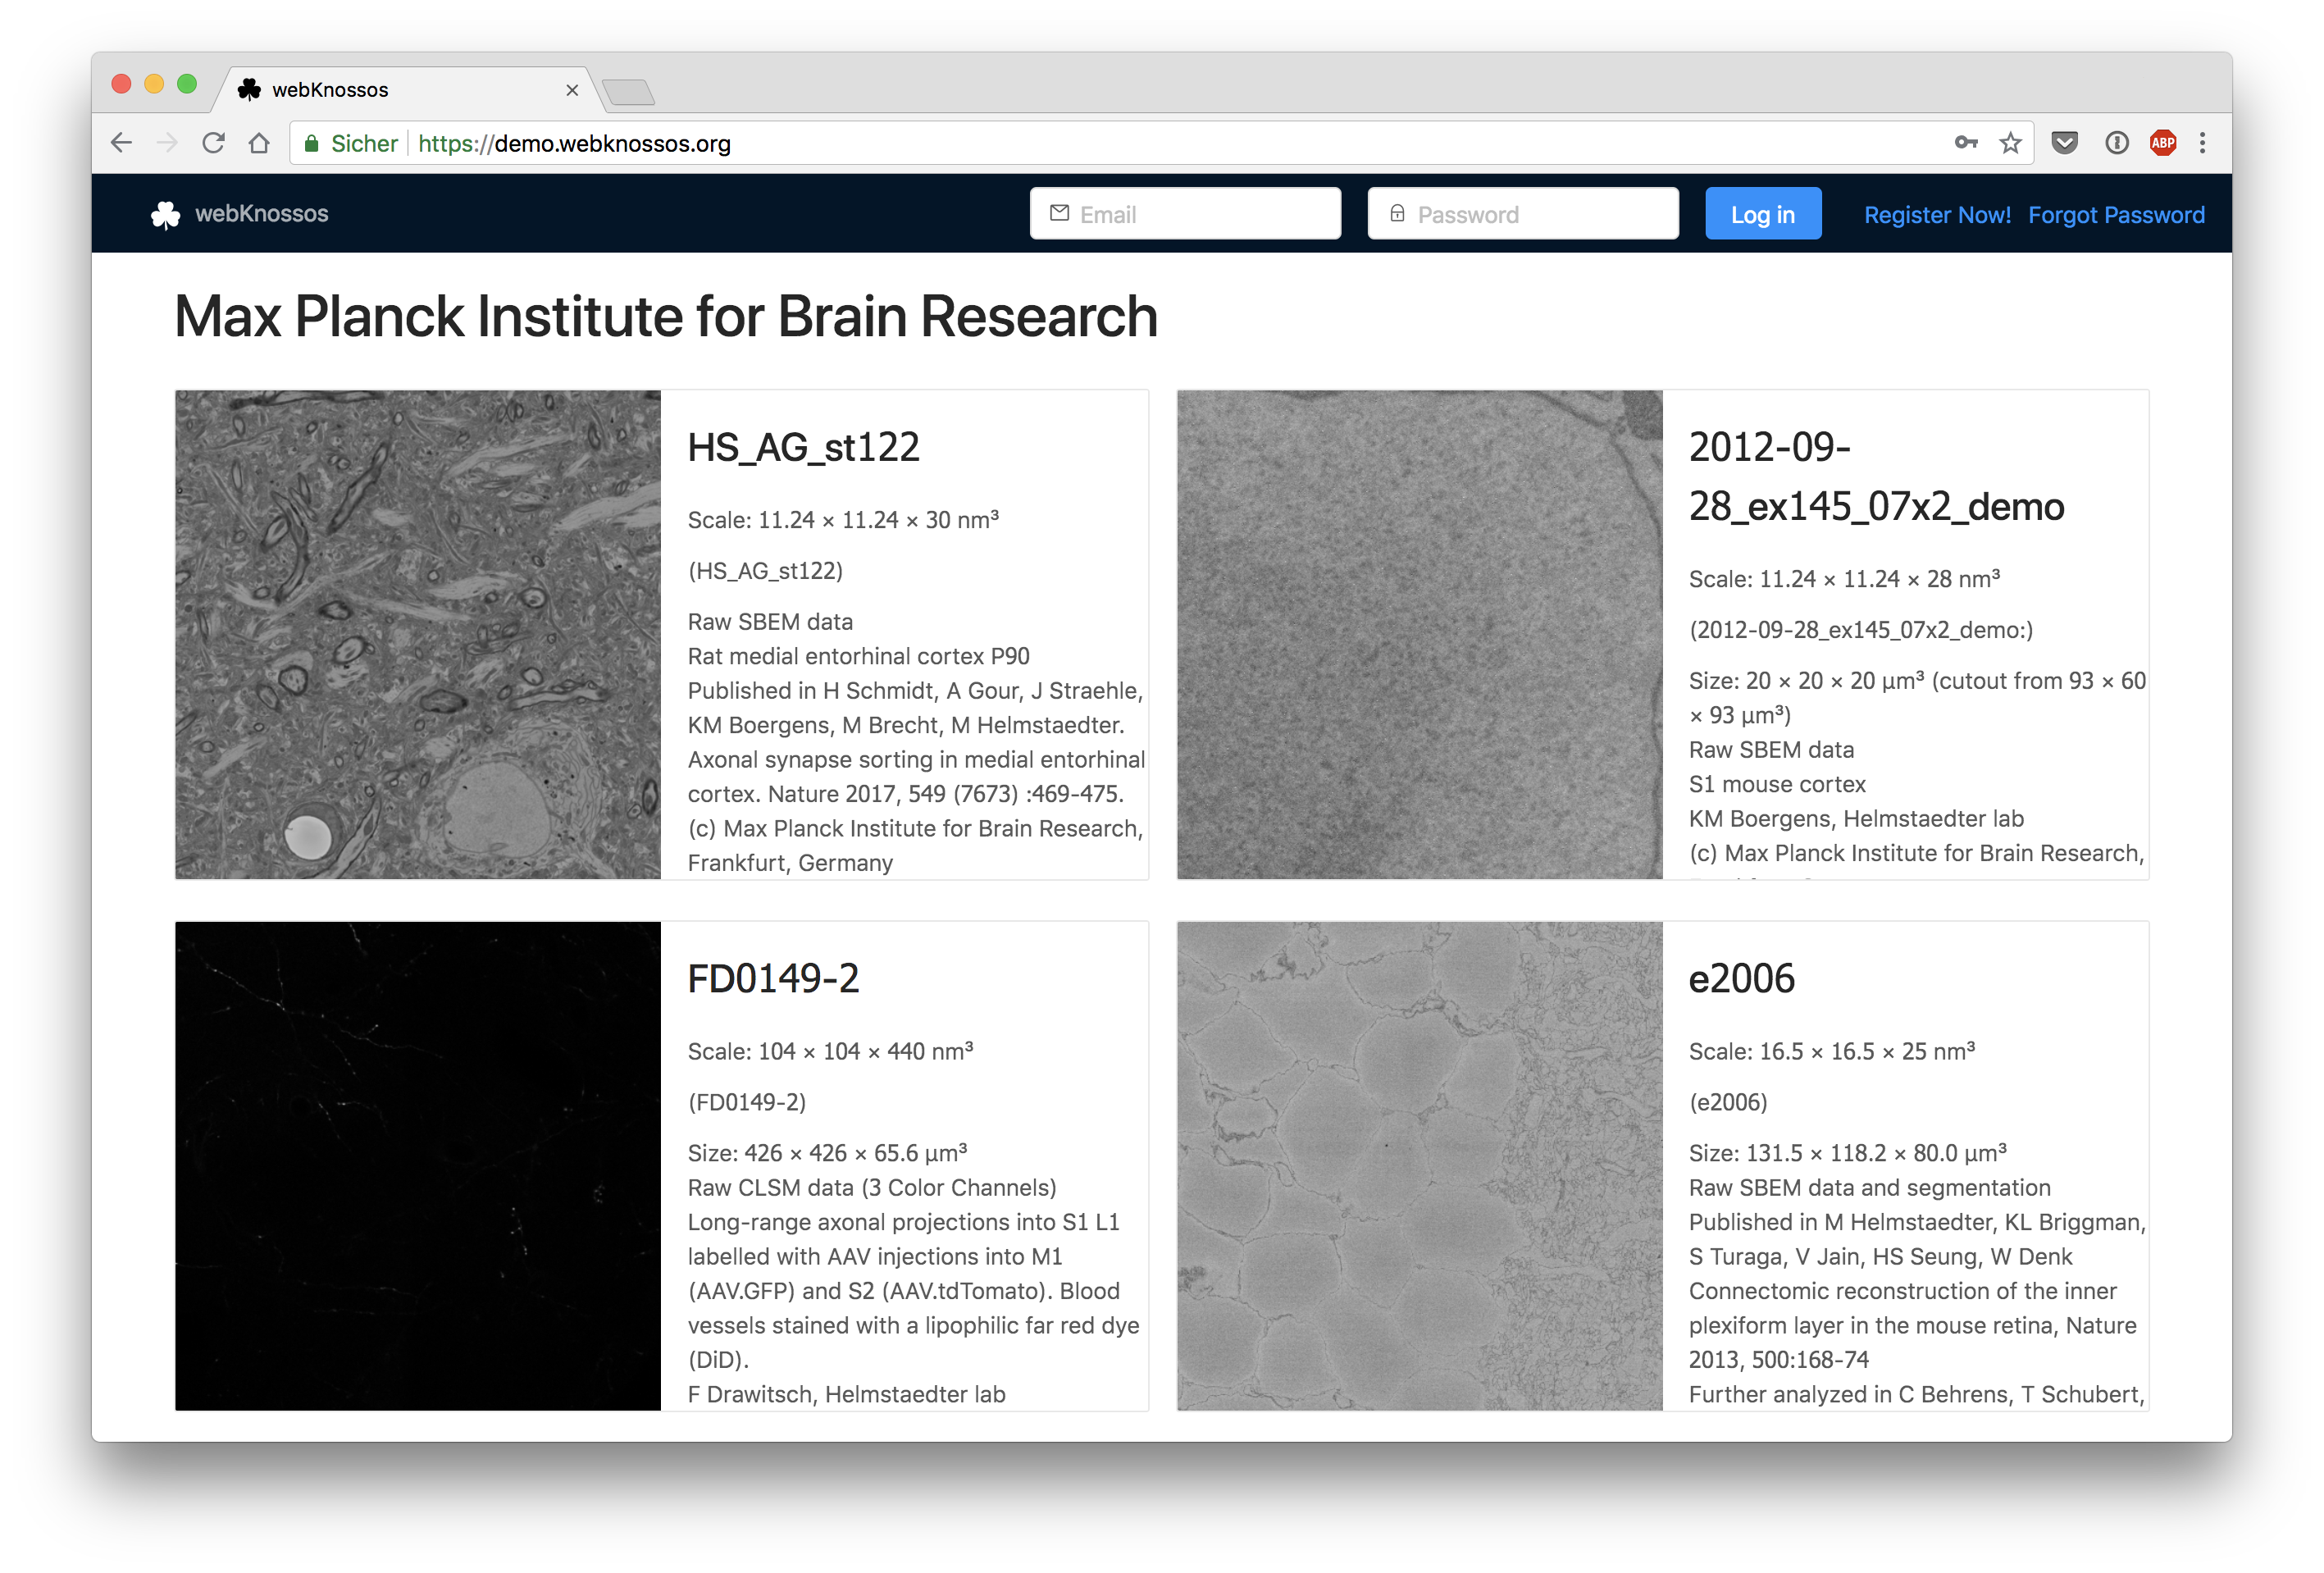Close the webKnossos browser tab
The image size is (2324, 1573).
point(572,90)
